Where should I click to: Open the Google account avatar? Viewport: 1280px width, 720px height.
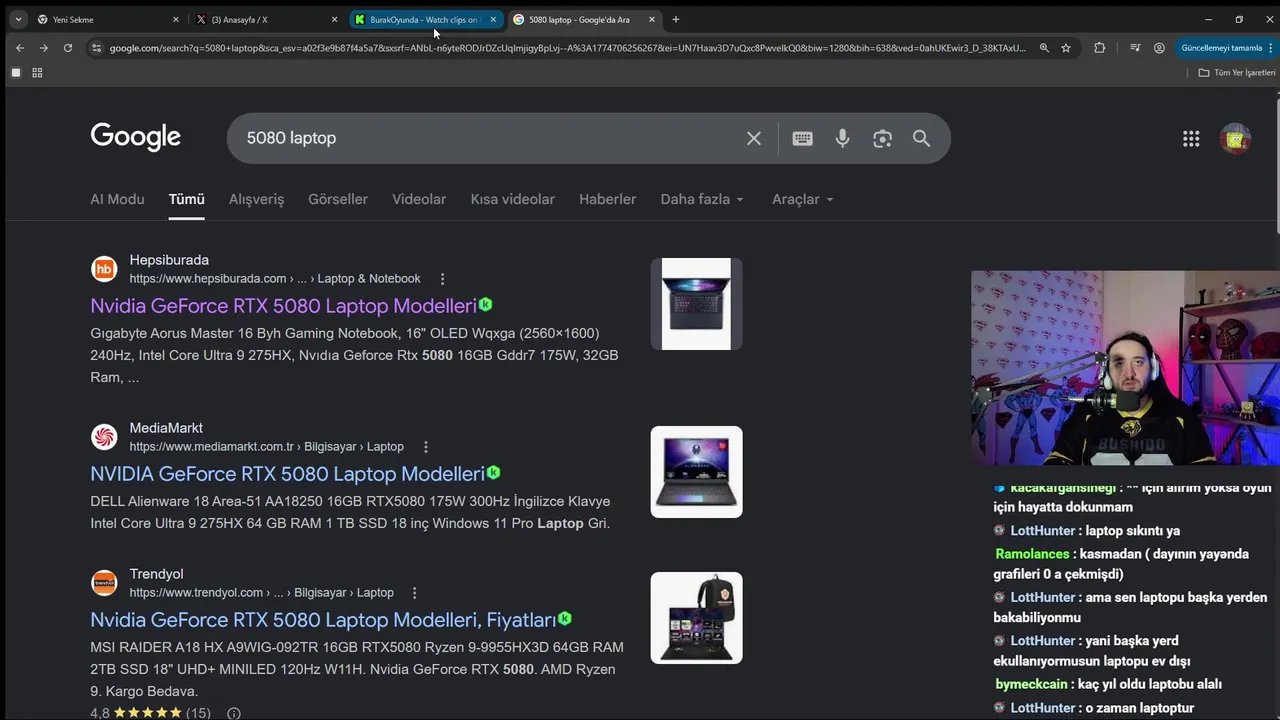[x=1236, y=139]
